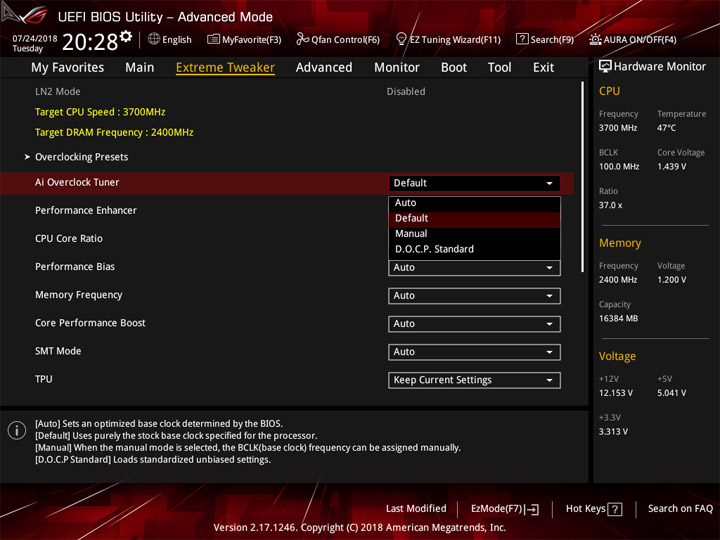Click the CPU temperature 47°C value
This screenshot has width=720, height=540.
tap(666, 128)
